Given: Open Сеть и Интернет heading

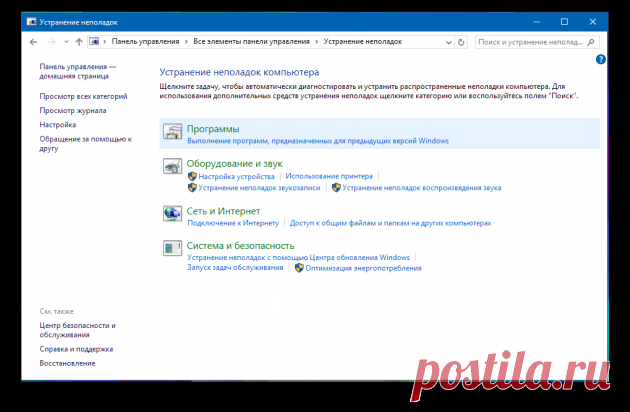Looking at the screenshot, I should pyautogui.click(x=223, y=211).
